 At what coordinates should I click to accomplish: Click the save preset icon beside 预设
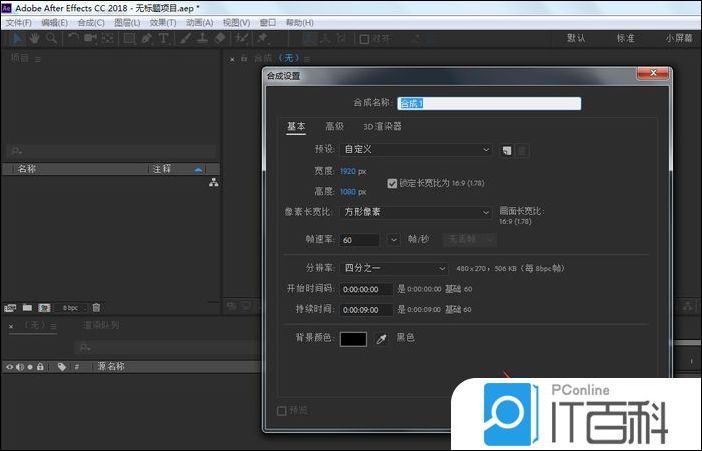coord(507,150)
